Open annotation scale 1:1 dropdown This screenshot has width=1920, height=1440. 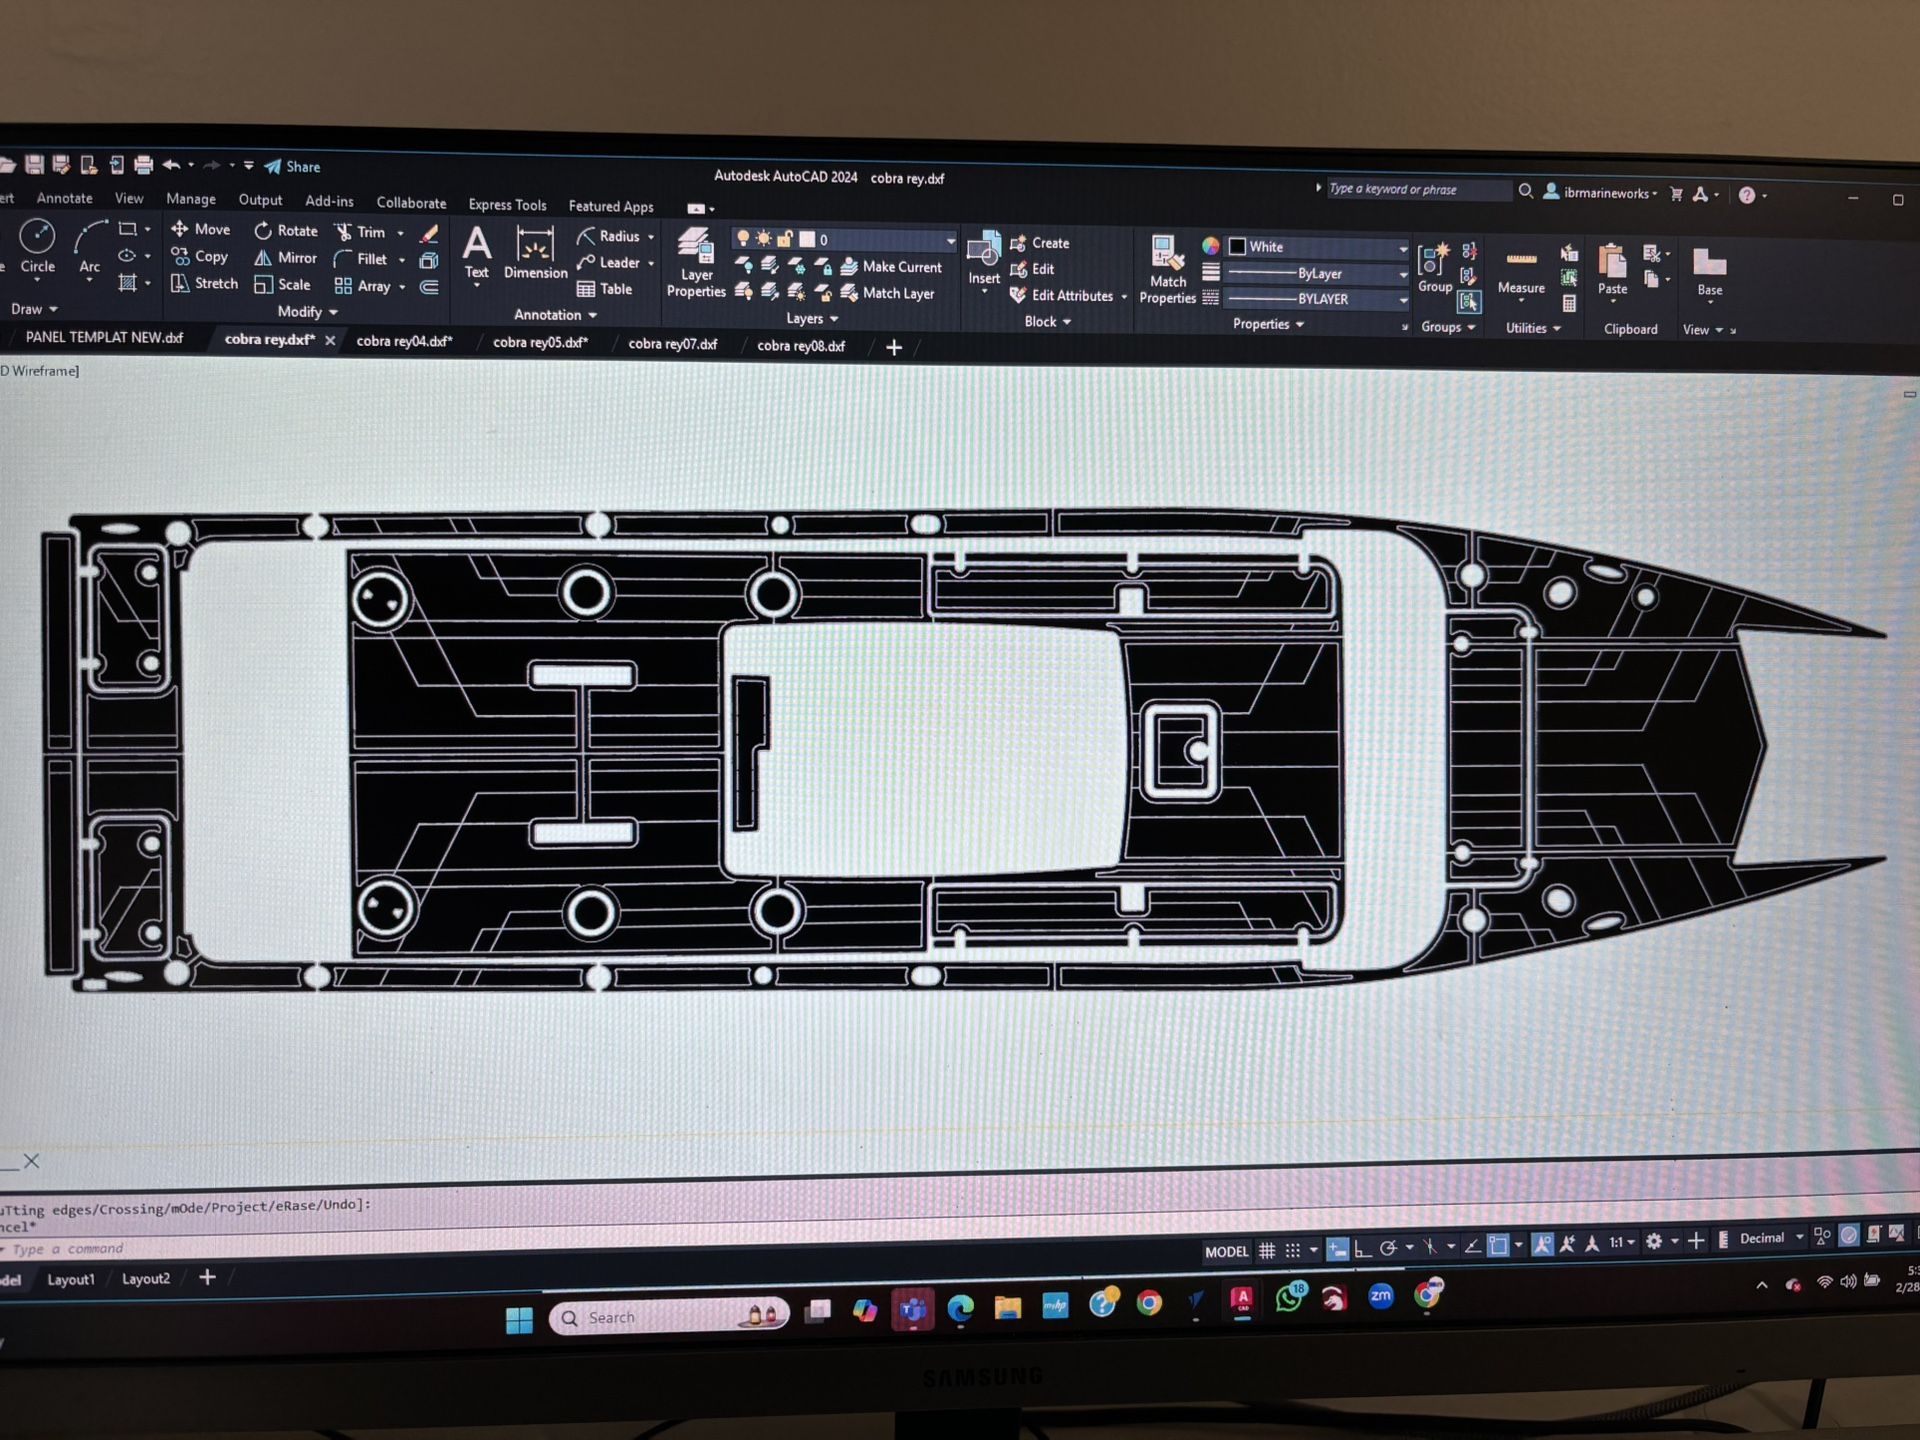(1622, 1242)
